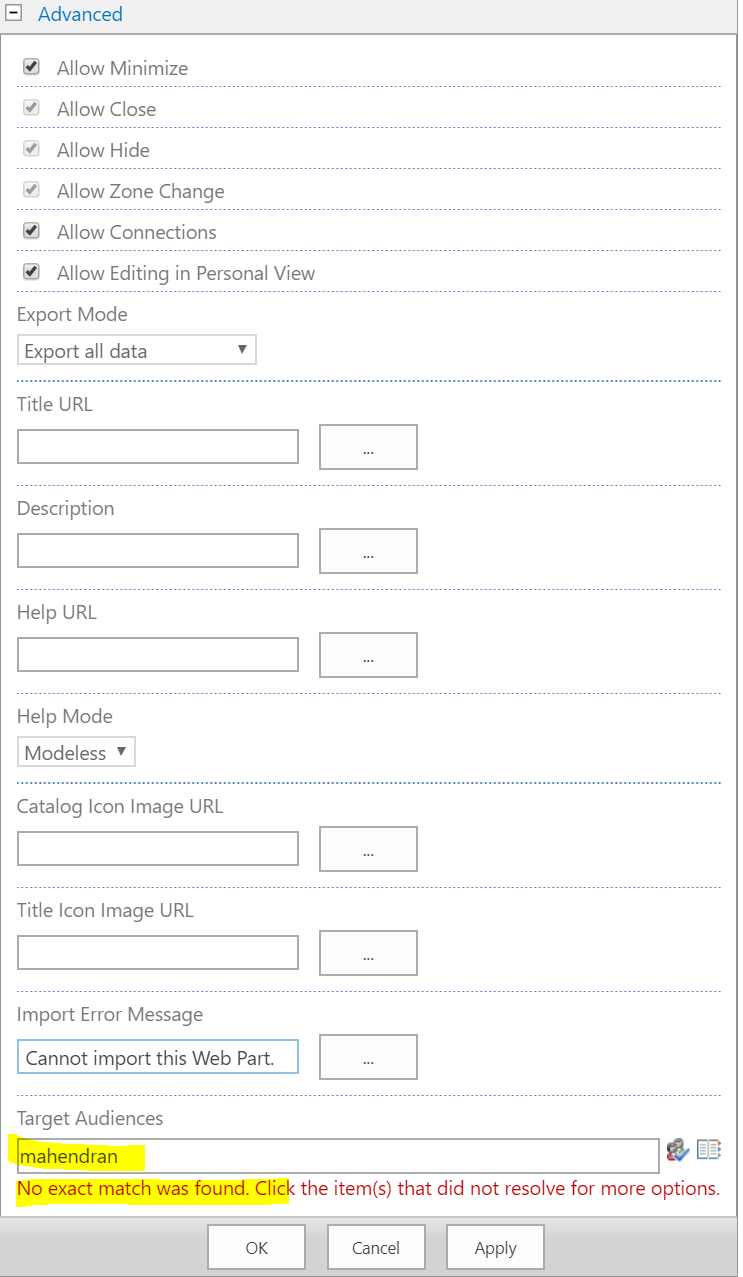Viewport: 743px width, 1277px height.
Task: Click the Cancel button
Action: click(376, 1247)
